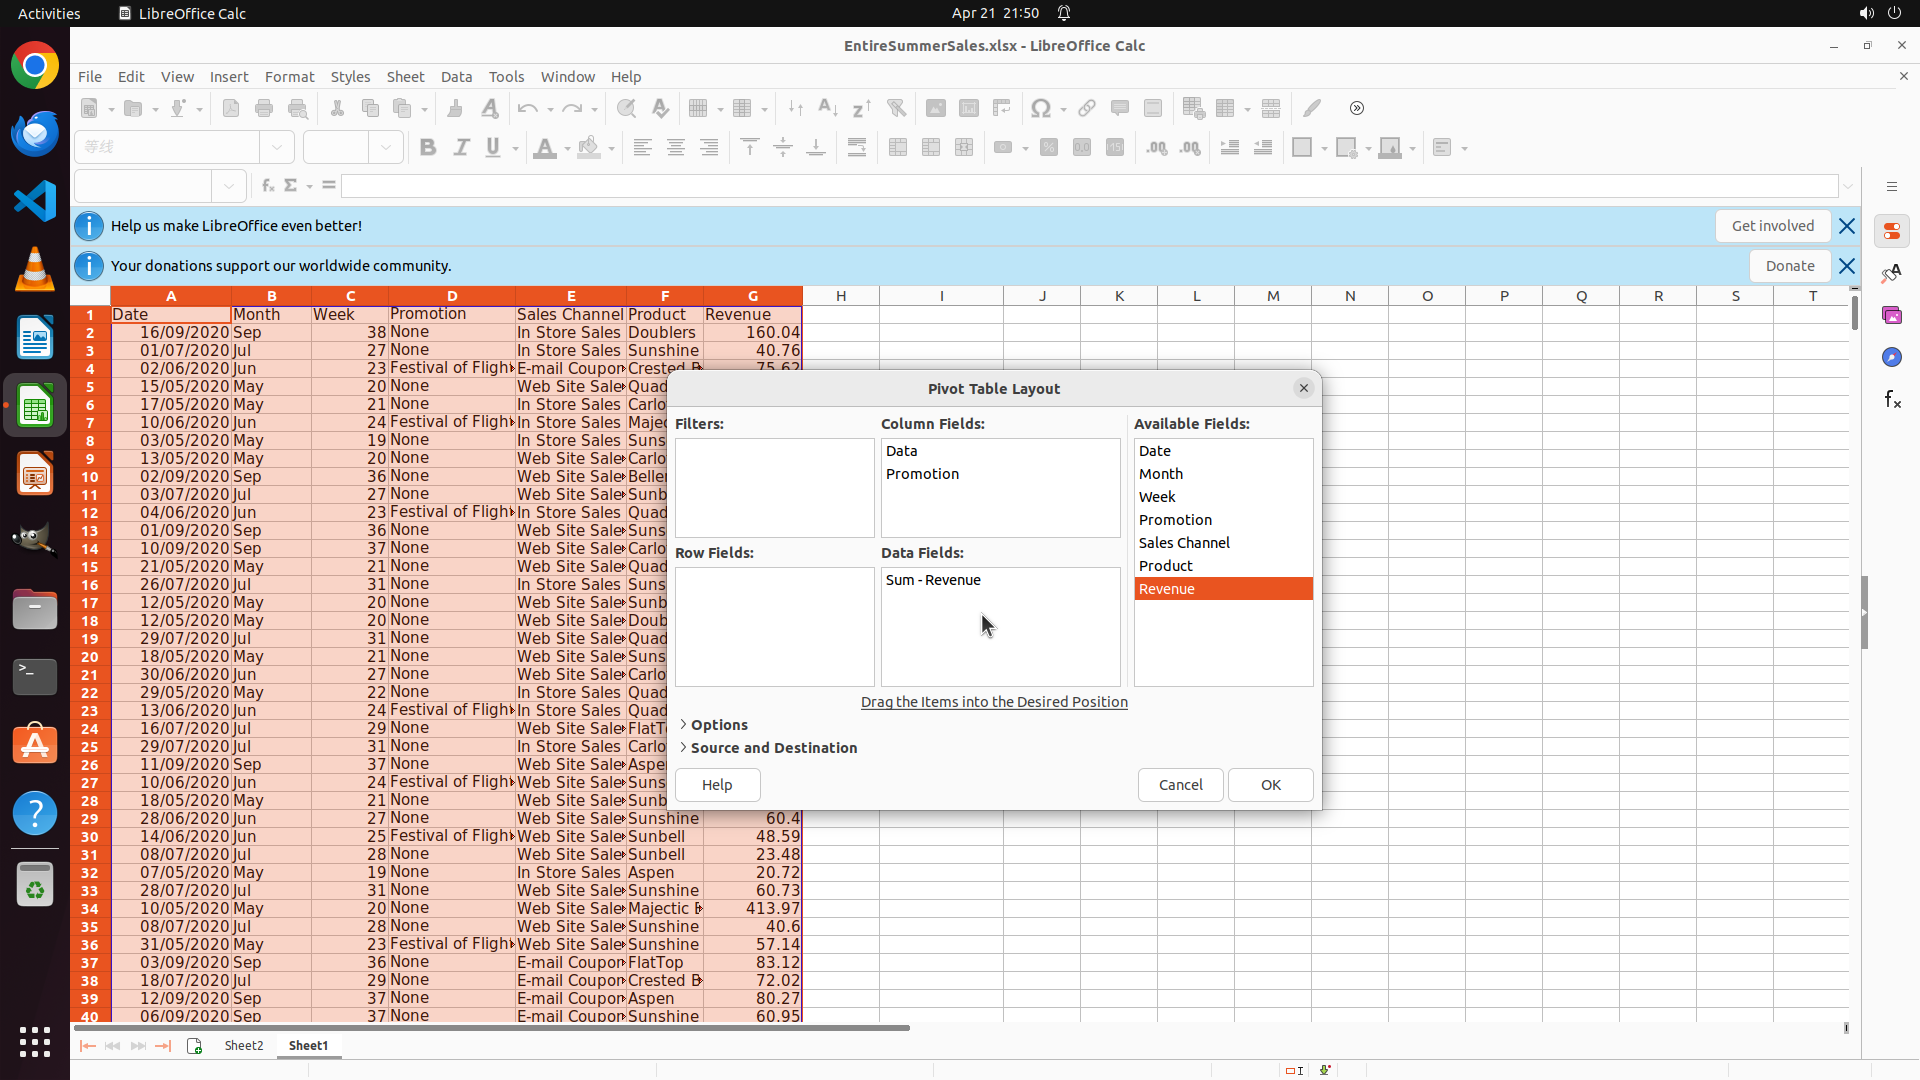Open the font name dropdown
1920x1080 pixels.
pos(277,147)
